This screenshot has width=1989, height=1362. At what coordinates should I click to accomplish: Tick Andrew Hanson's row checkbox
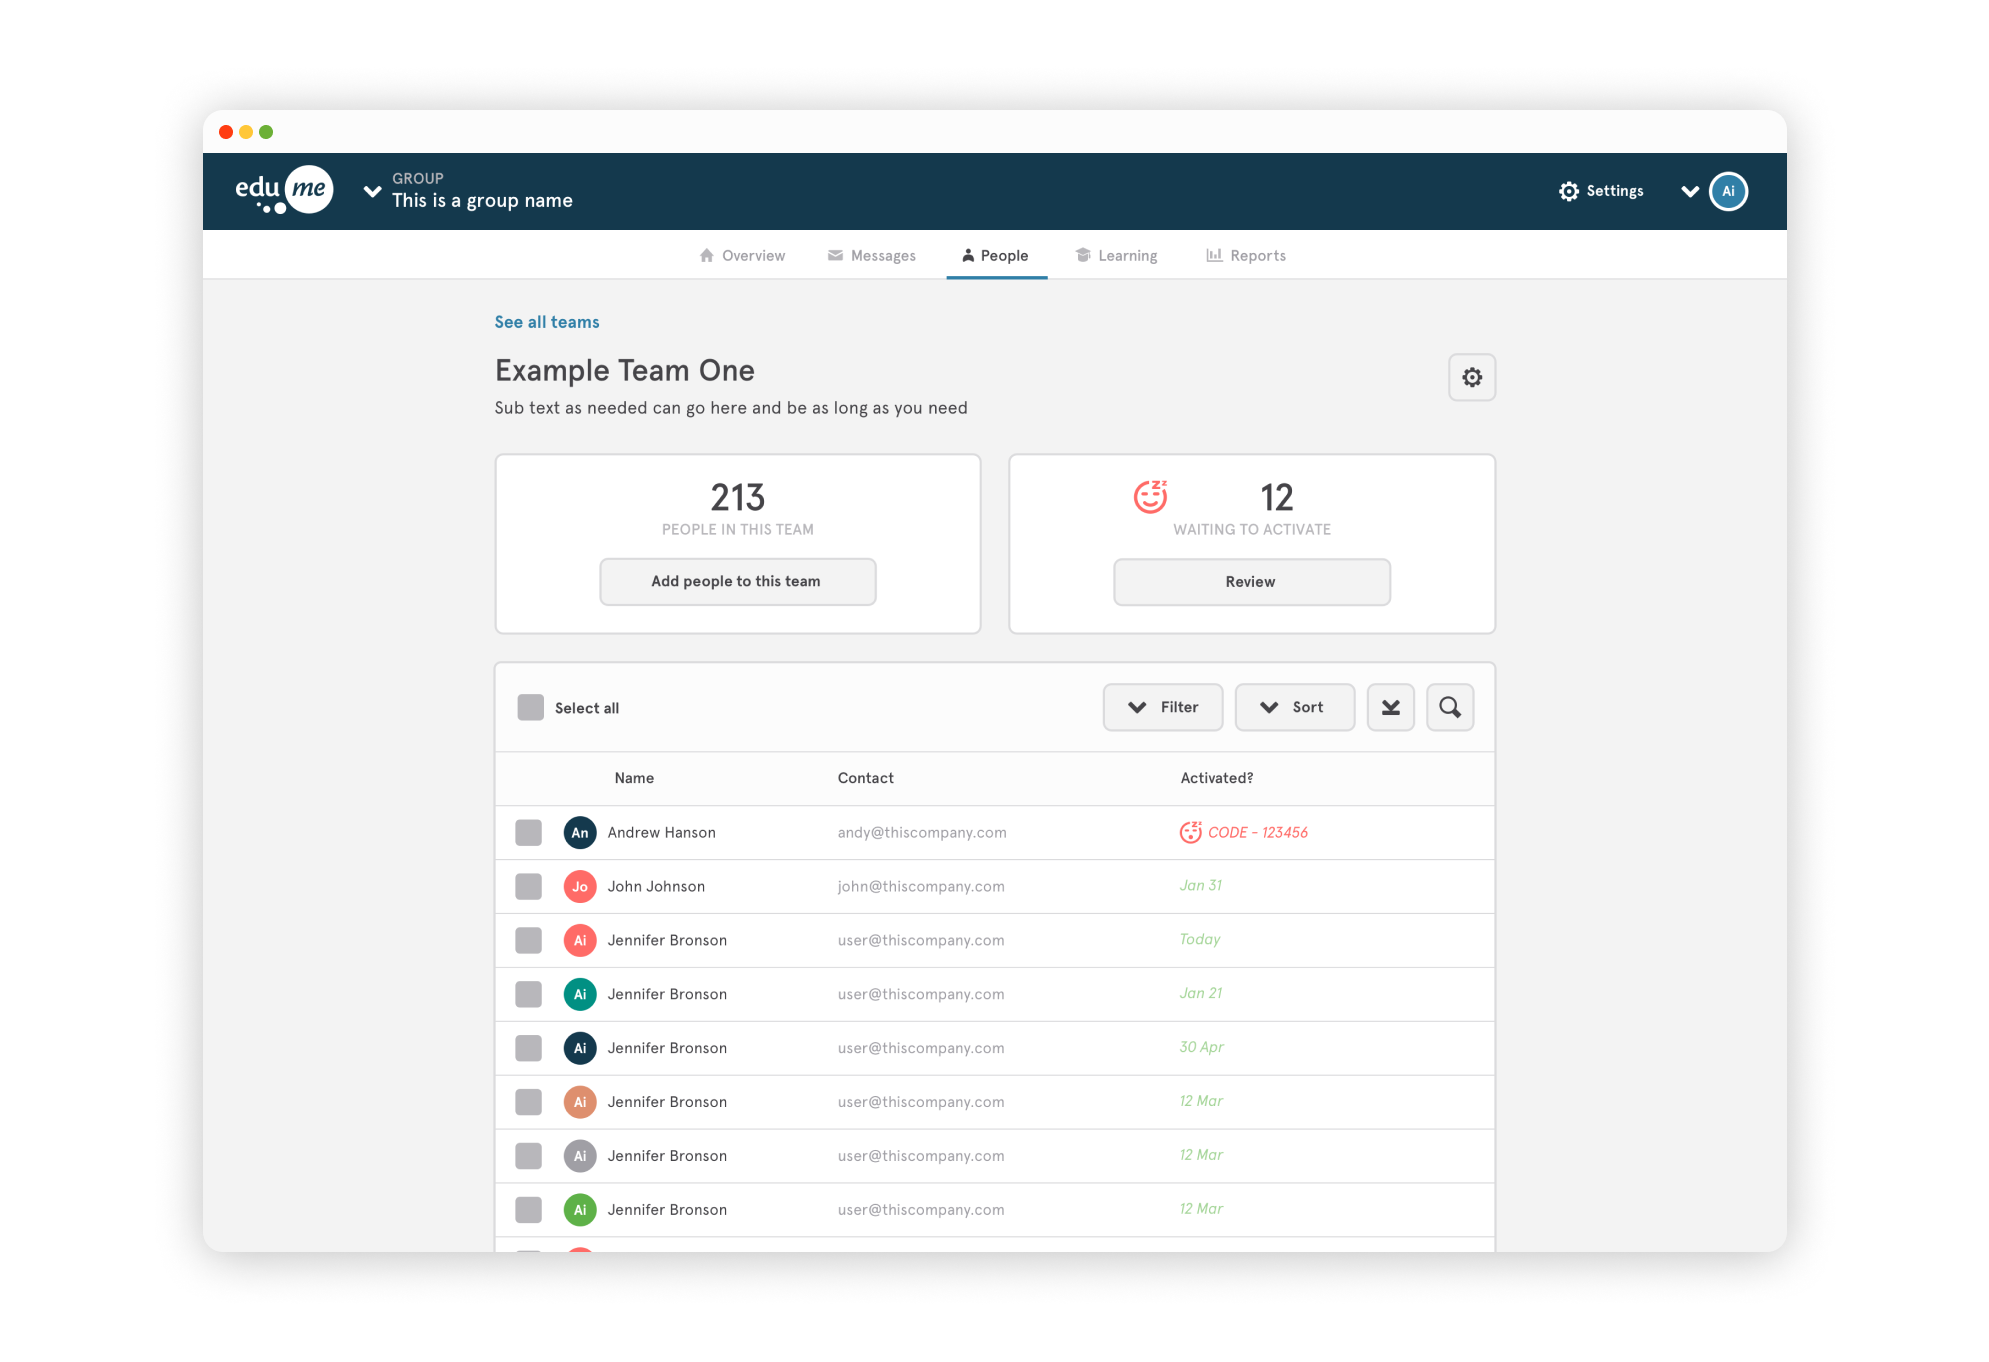(x=528, y=832)
